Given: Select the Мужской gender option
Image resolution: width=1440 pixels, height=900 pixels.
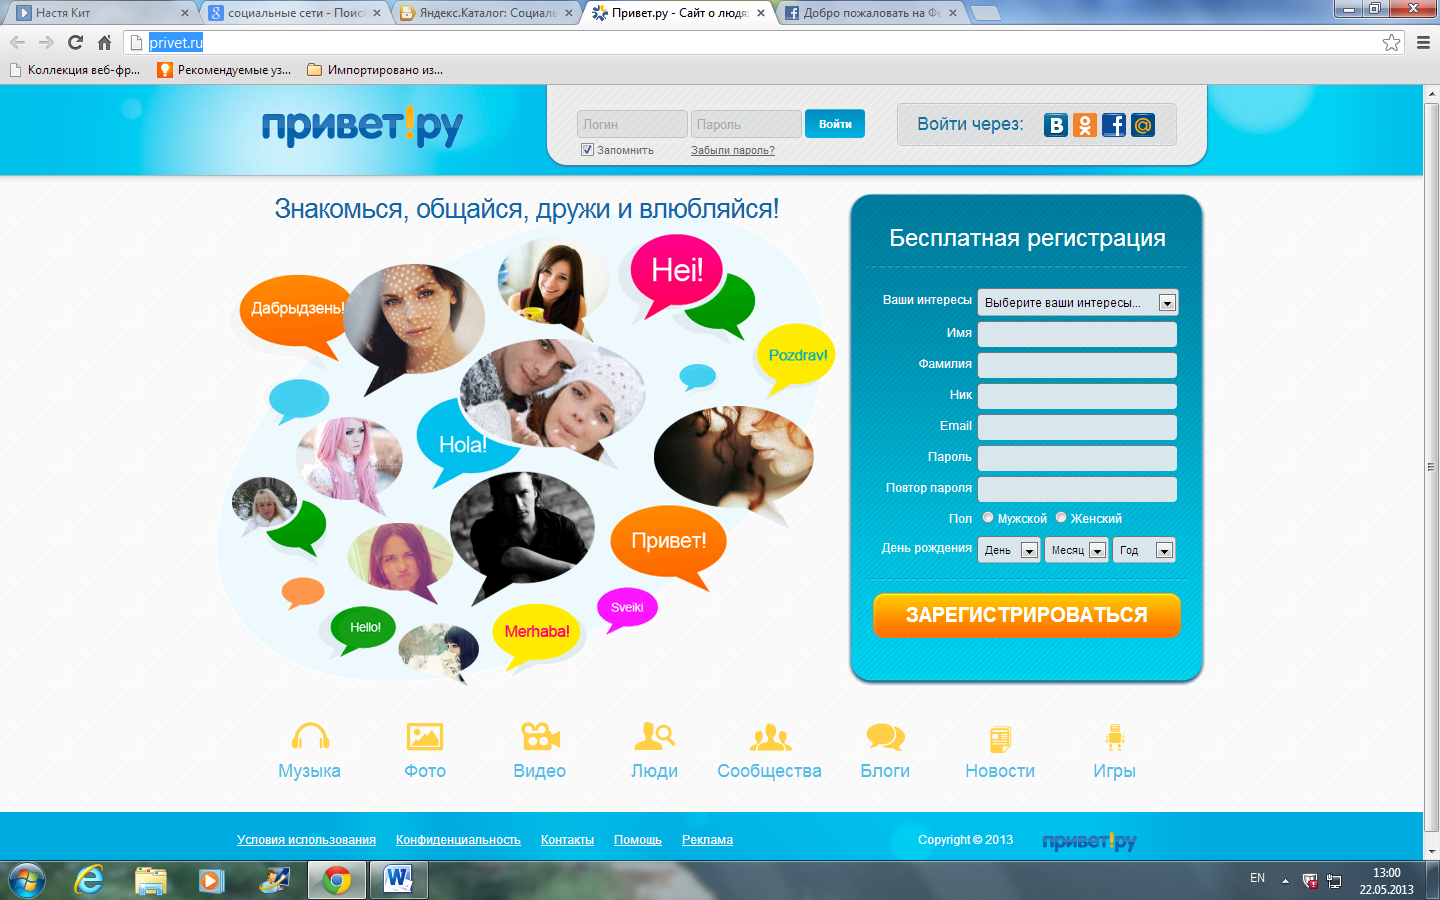Looking at the screenshot, I should 988,518.
